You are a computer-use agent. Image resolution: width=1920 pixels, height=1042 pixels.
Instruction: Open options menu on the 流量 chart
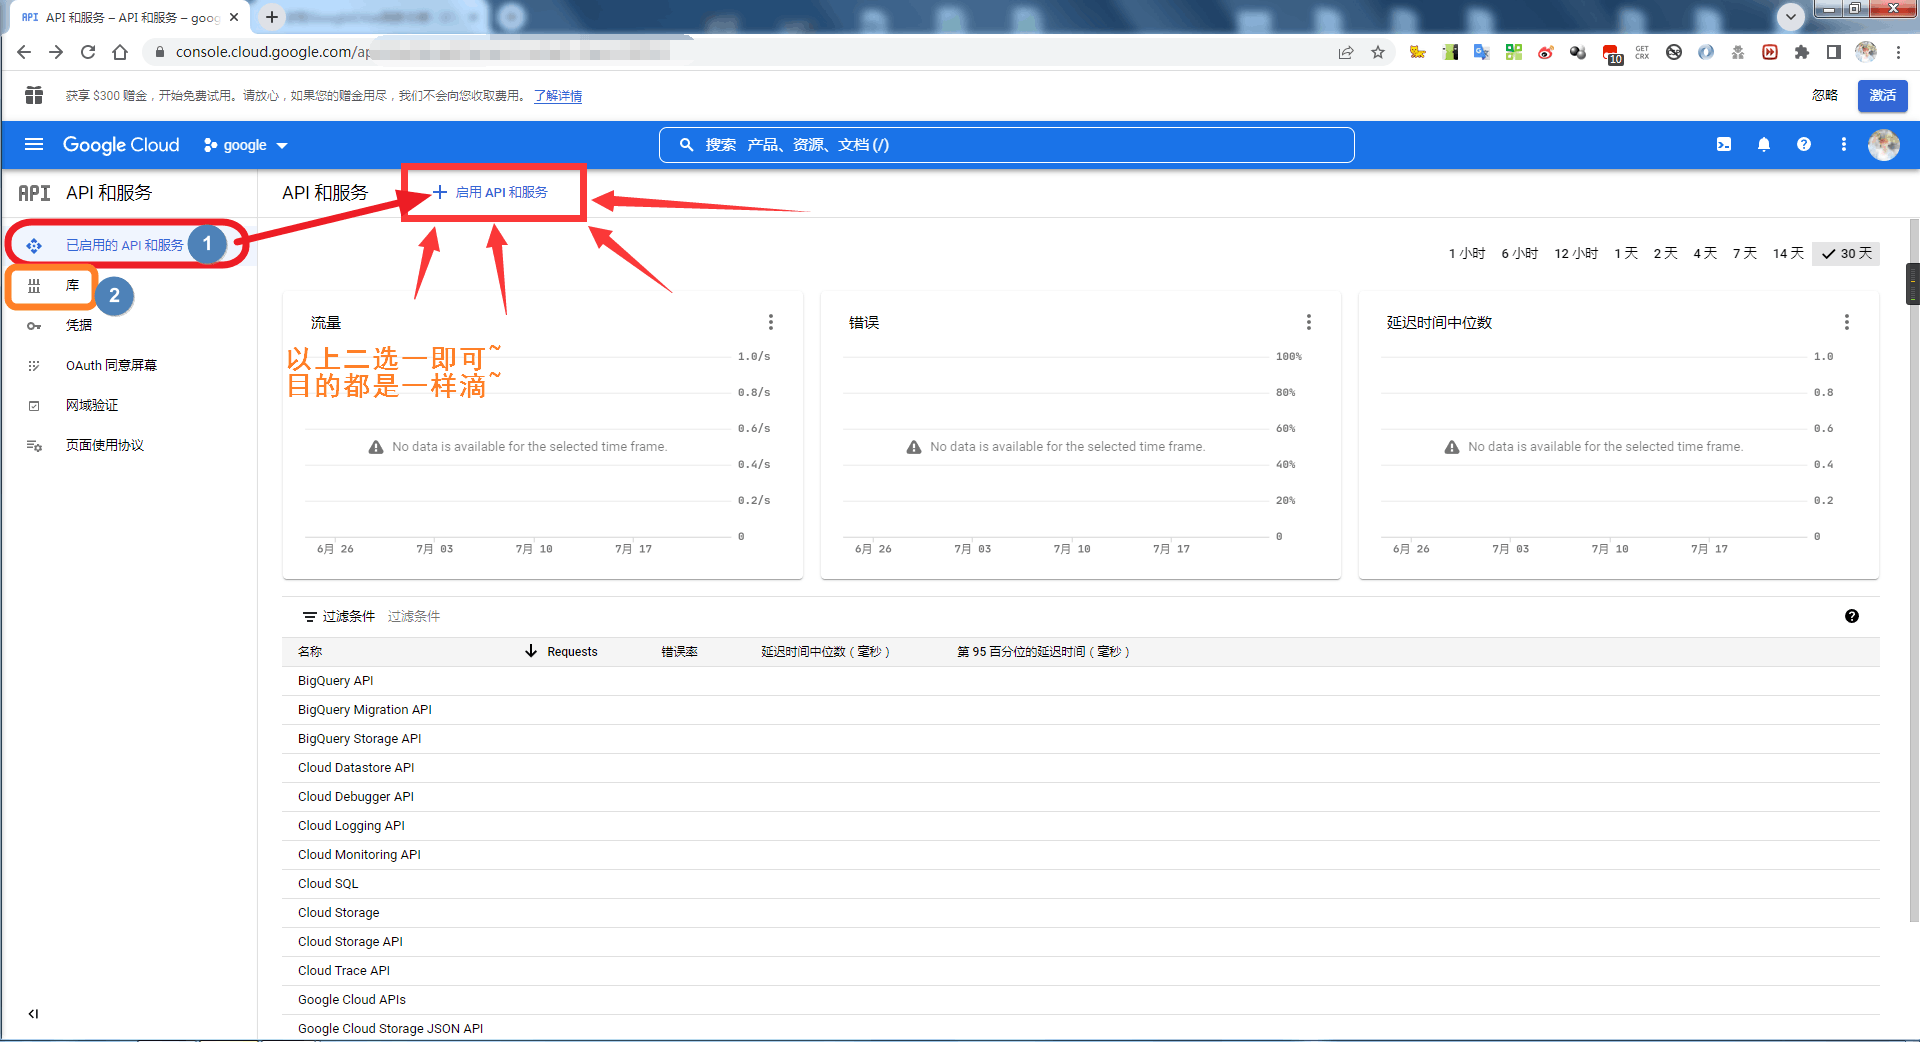click(770, 322)
